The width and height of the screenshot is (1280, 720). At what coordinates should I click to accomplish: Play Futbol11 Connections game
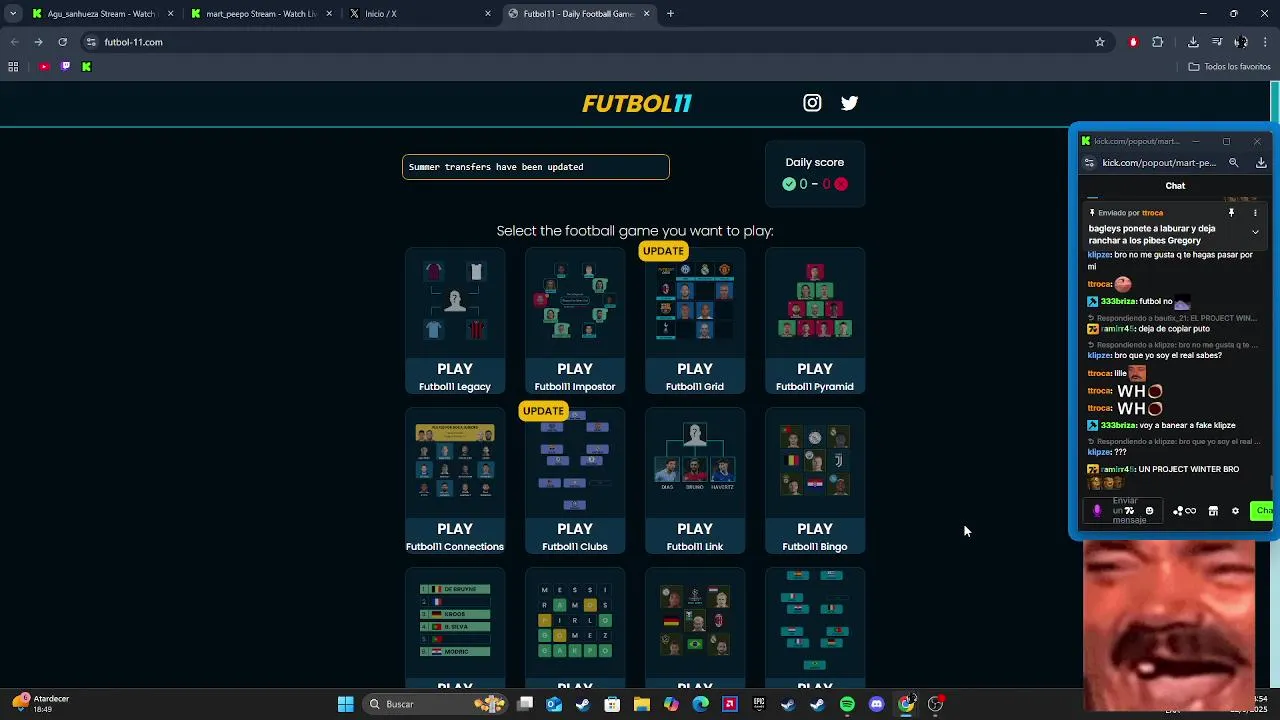[x=455, y=481]
